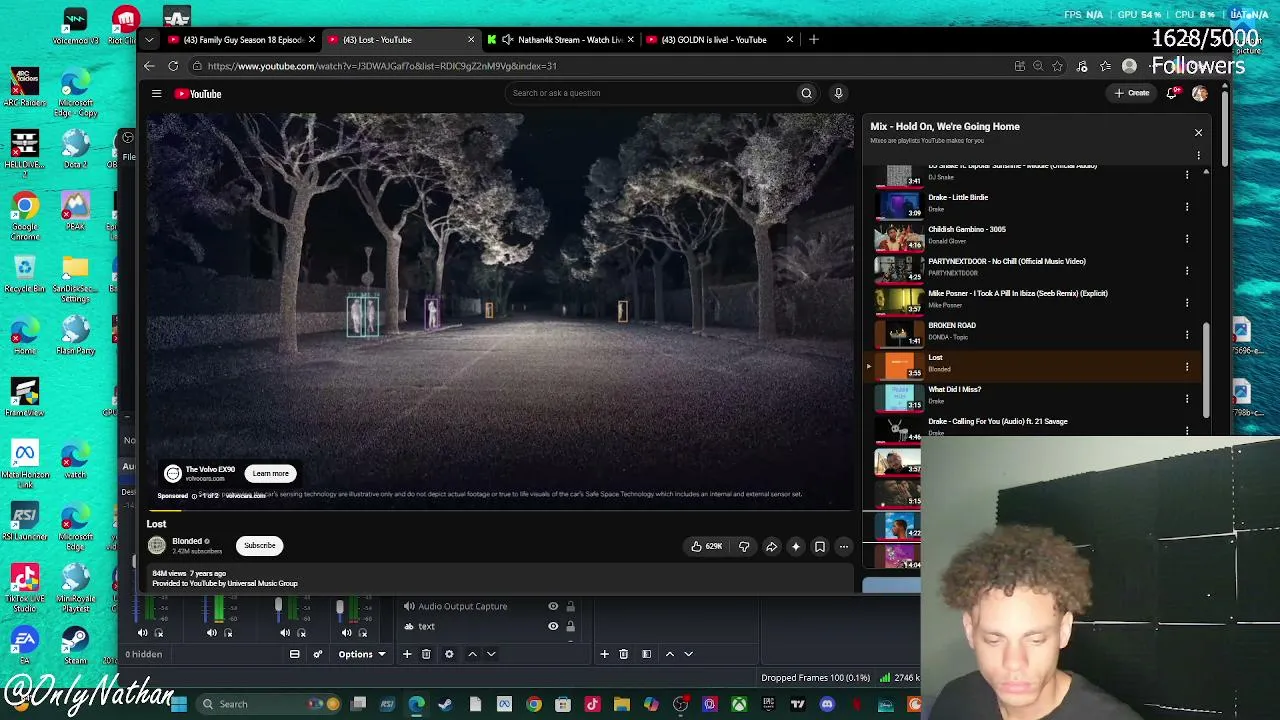Open Google Chrome from the taskbar
This screenshot has width=1280, height=720.
534,704
